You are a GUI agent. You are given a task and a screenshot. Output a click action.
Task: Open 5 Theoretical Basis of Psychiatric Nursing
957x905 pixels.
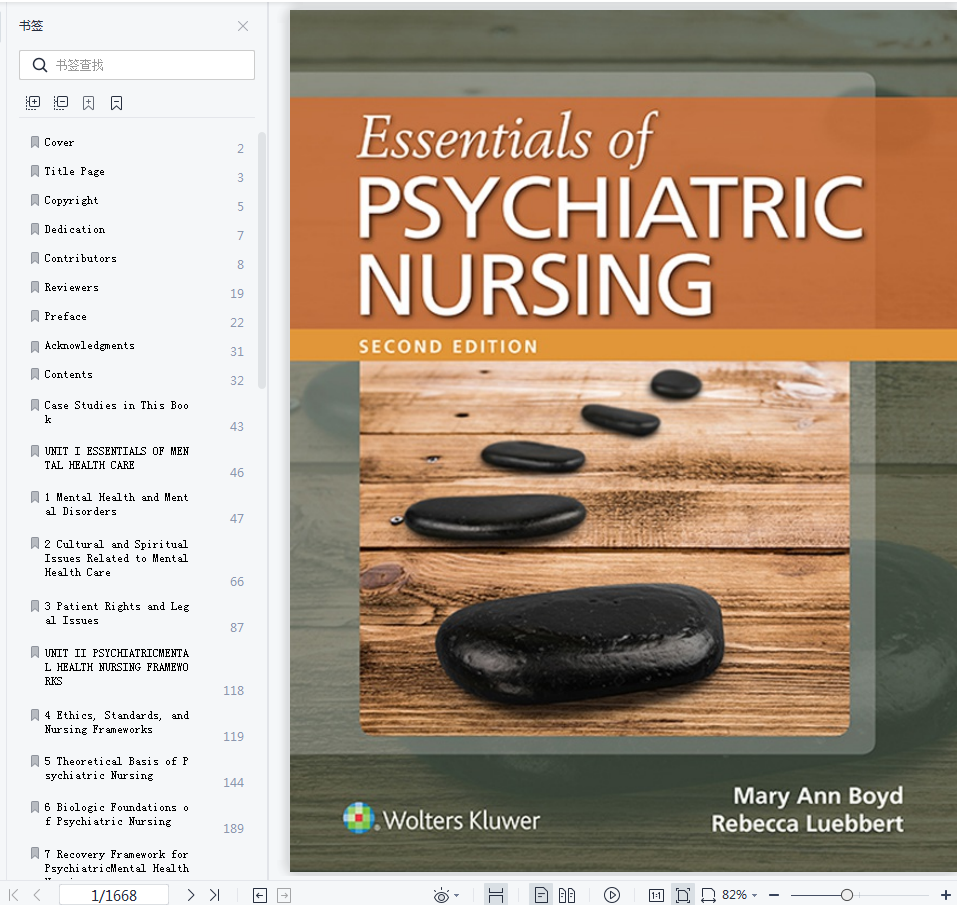[116, 768]
